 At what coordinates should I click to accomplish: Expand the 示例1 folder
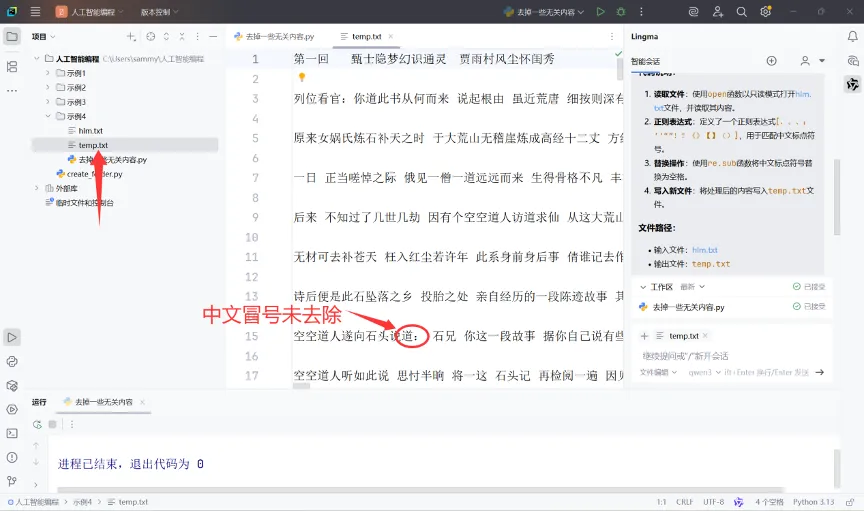coord(47,73)
